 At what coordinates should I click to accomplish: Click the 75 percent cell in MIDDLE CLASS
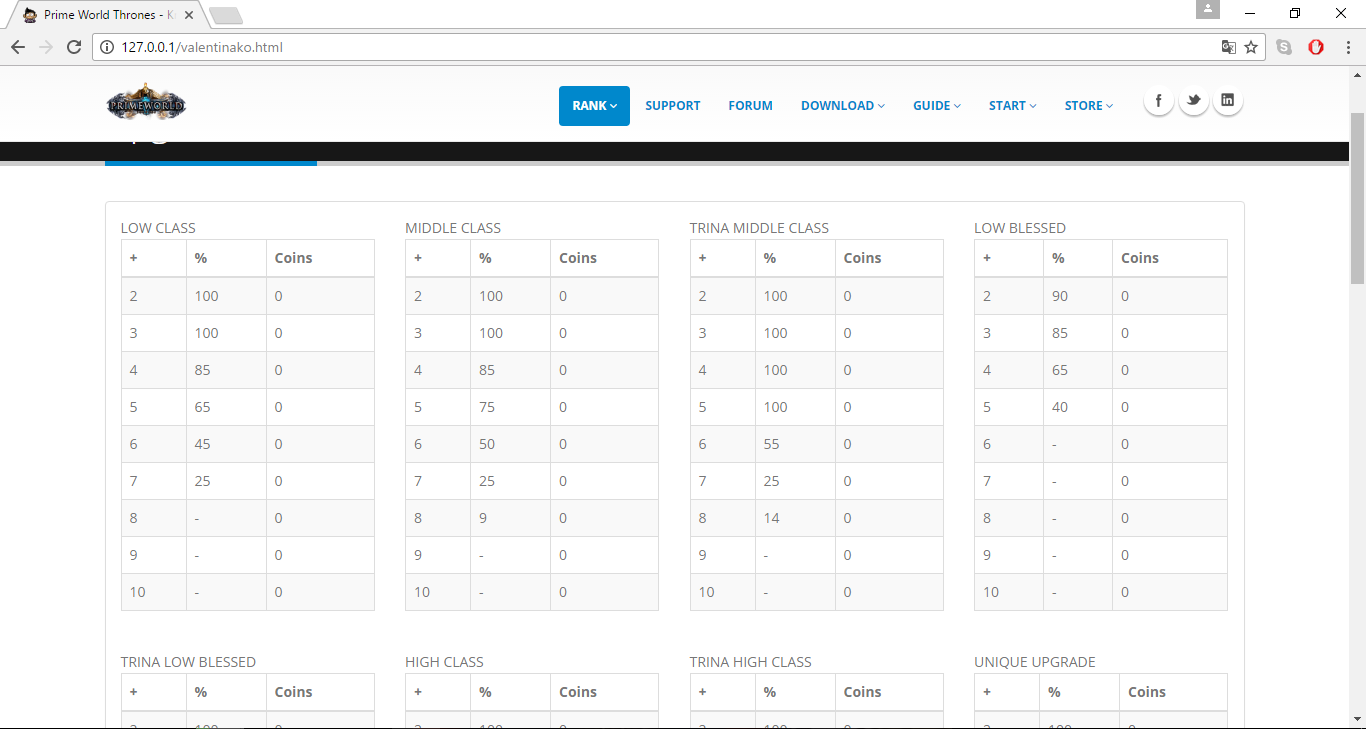point(510,407)
